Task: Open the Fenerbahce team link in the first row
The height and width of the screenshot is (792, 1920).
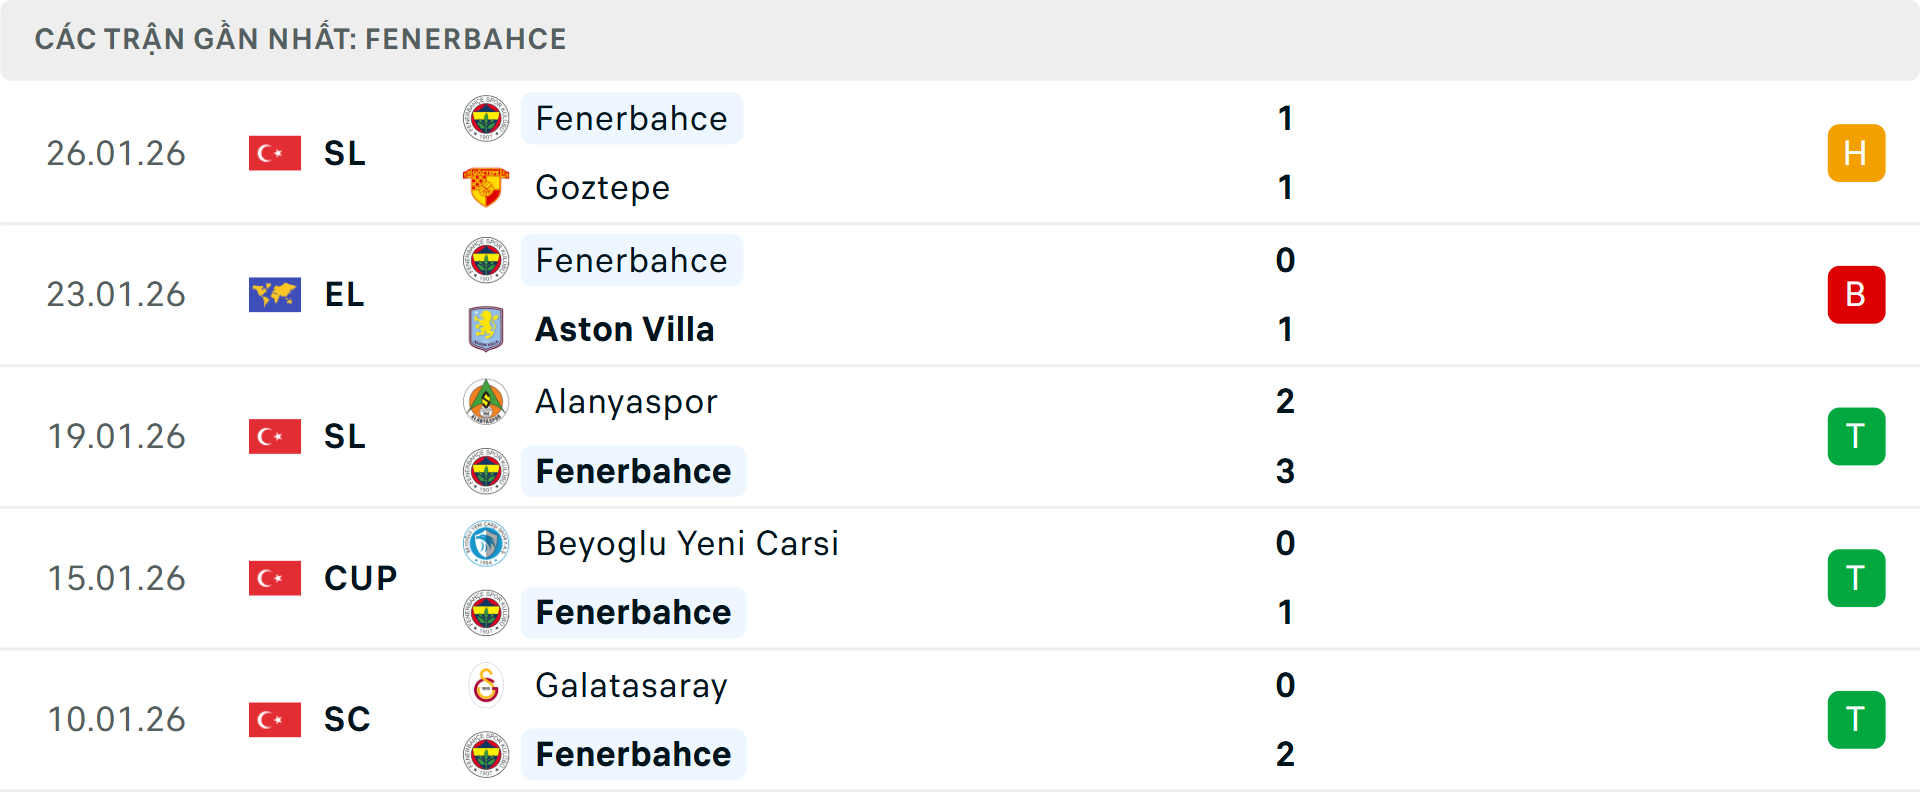Action: click(631, 118)
